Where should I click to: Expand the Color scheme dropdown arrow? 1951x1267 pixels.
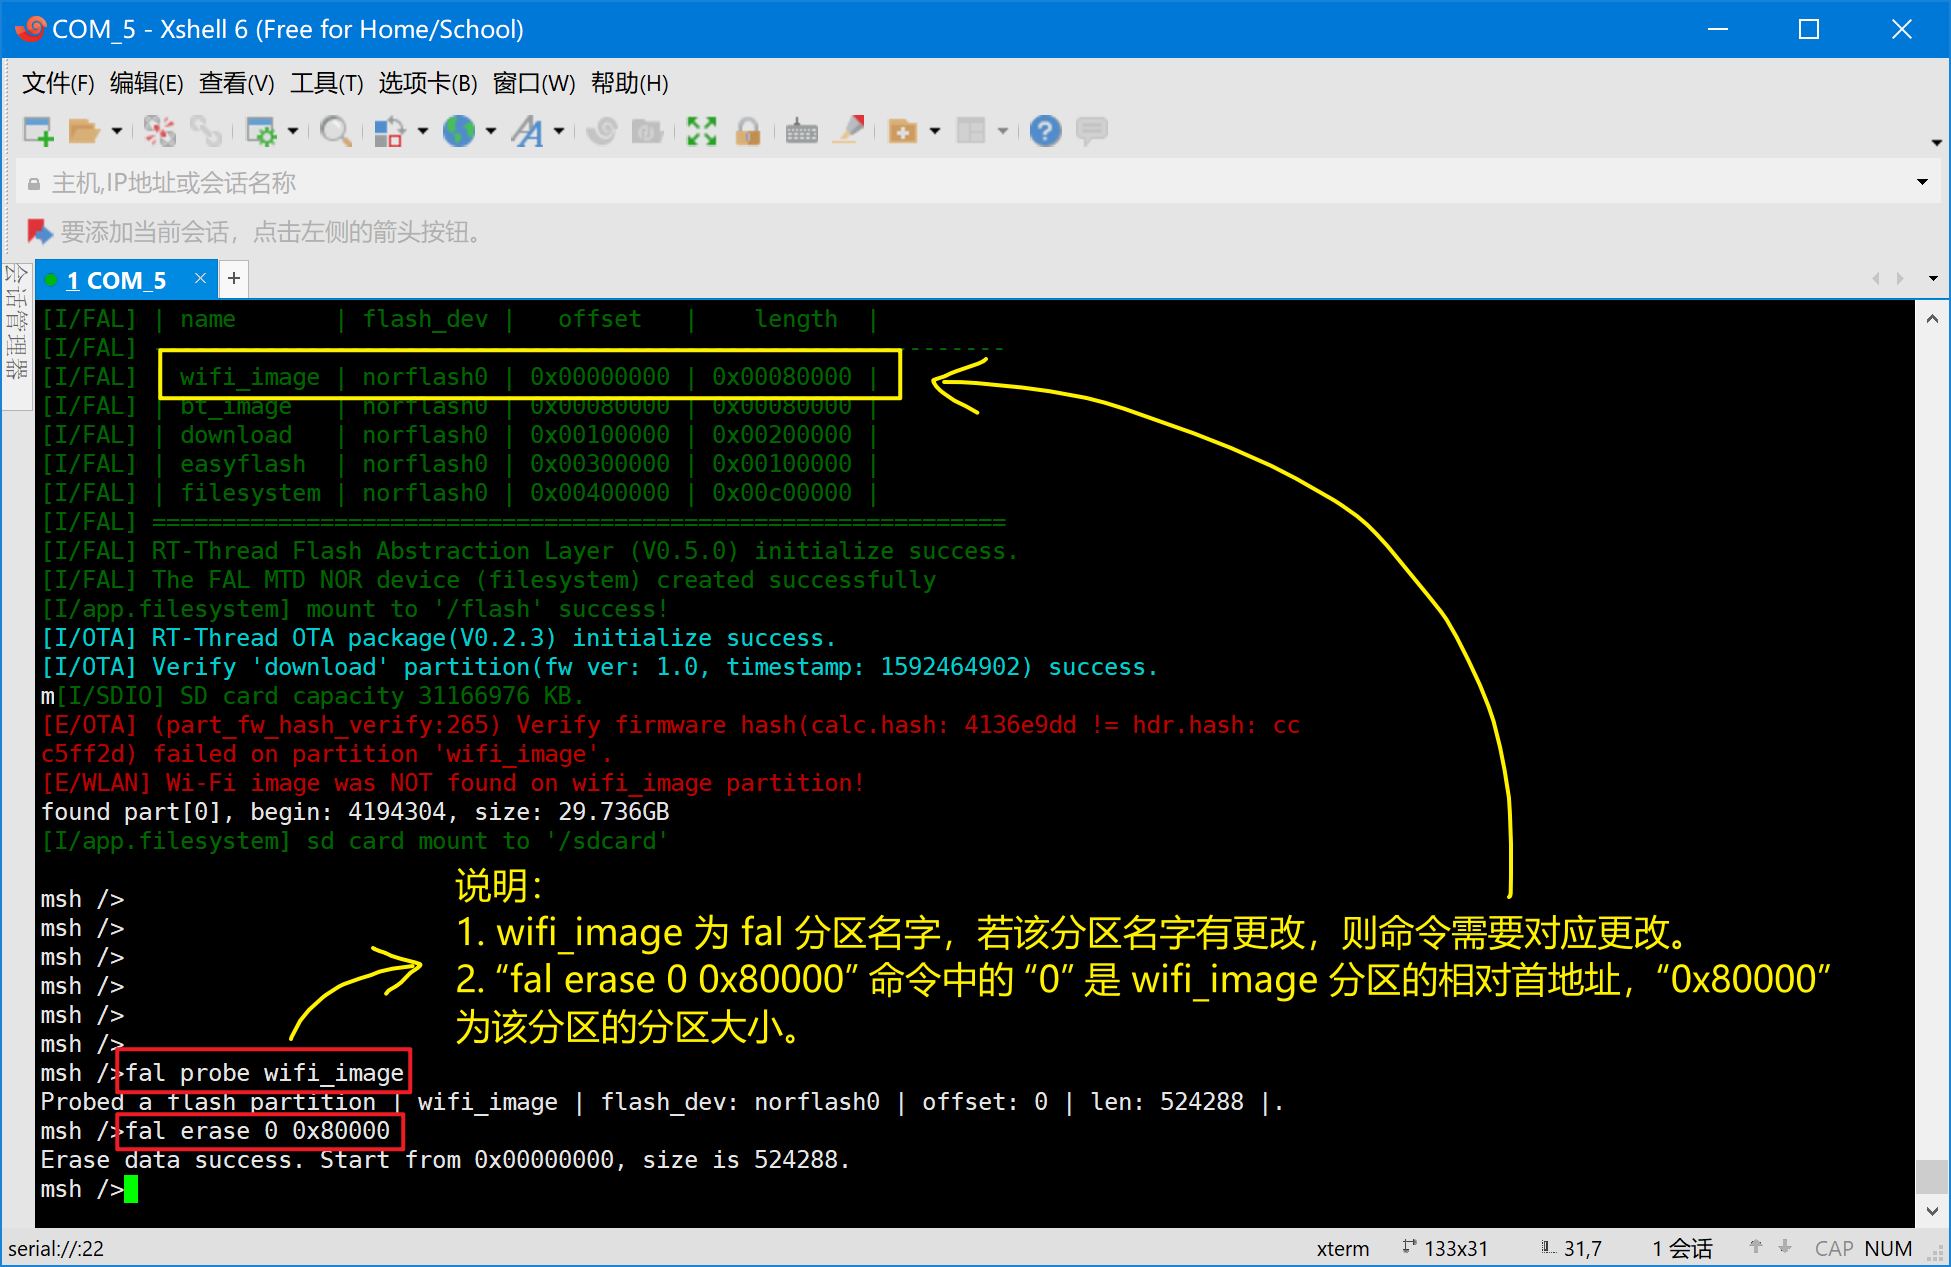[422, 131]
